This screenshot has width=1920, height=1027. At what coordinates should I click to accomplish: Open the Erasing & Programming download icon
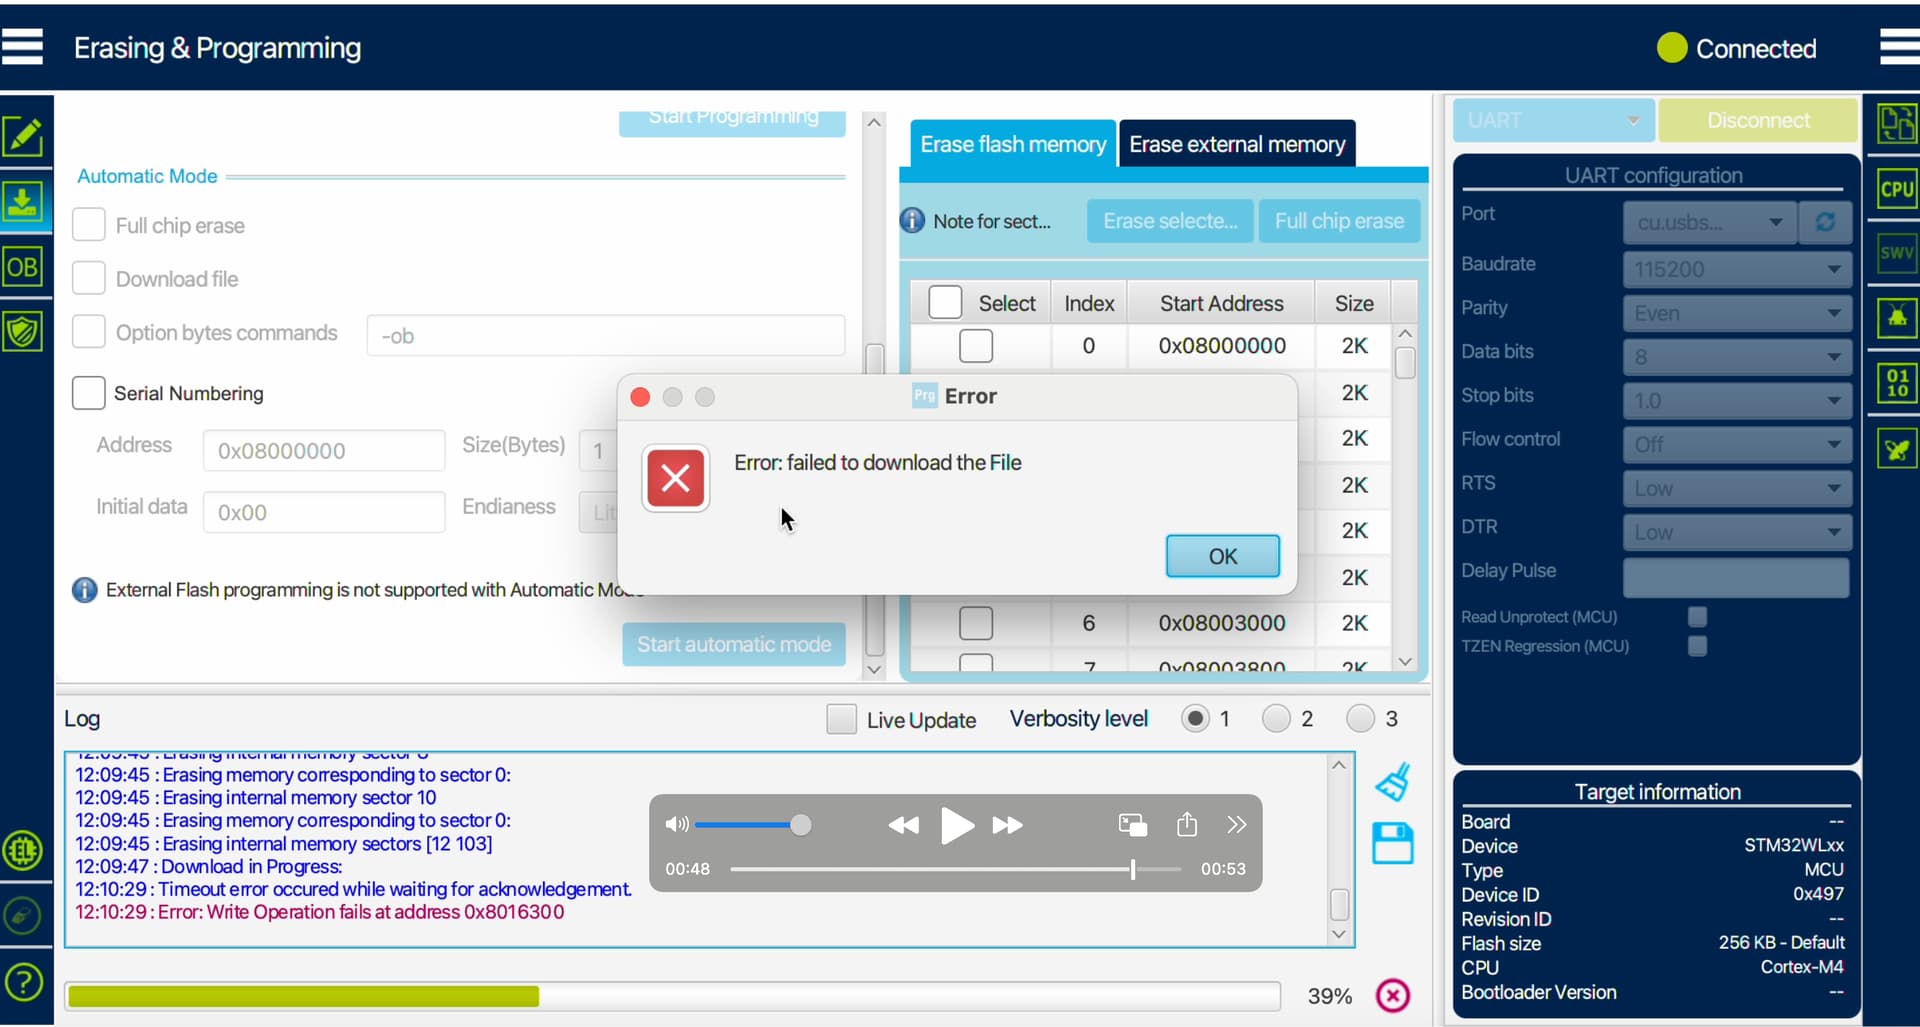click(23, 203)
